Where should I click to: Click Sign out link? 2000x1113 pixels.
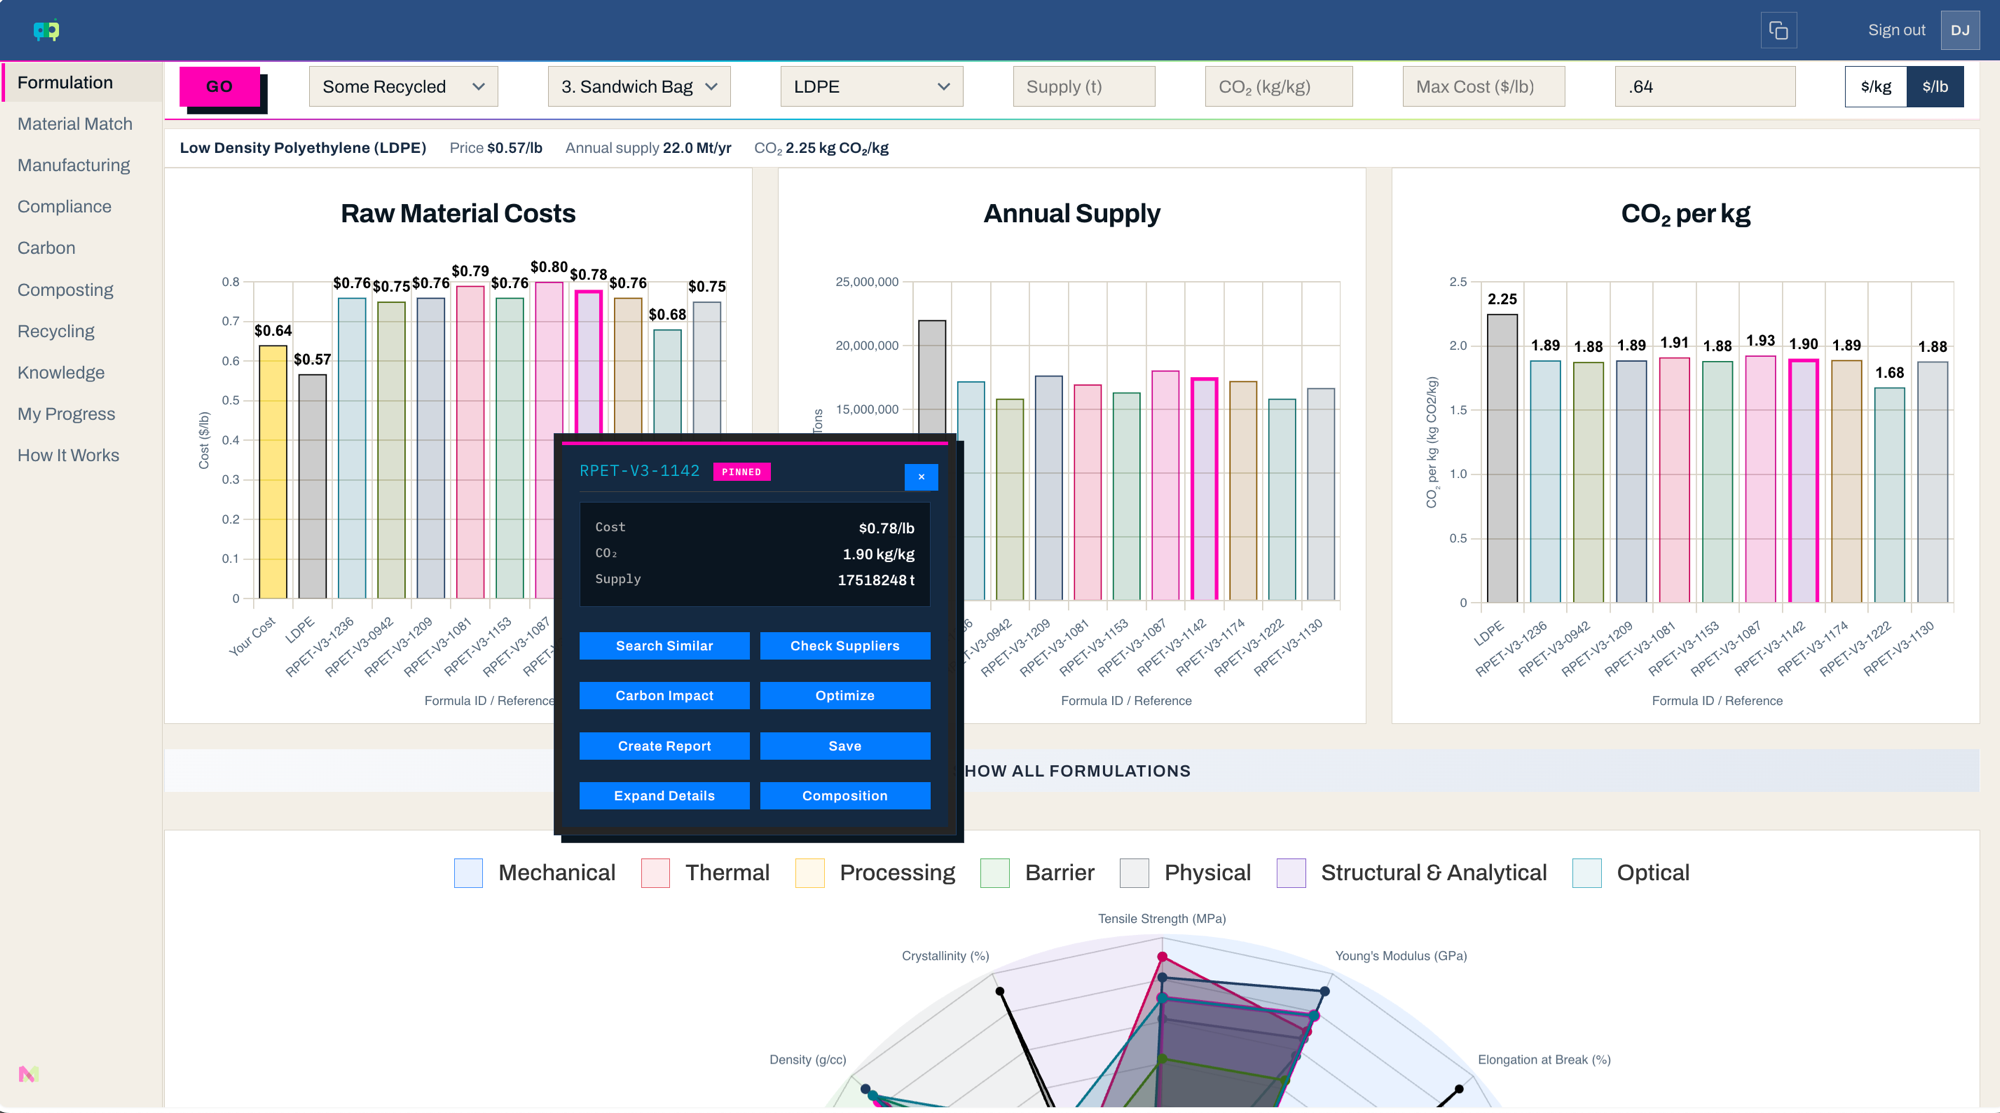[1896, 30]
